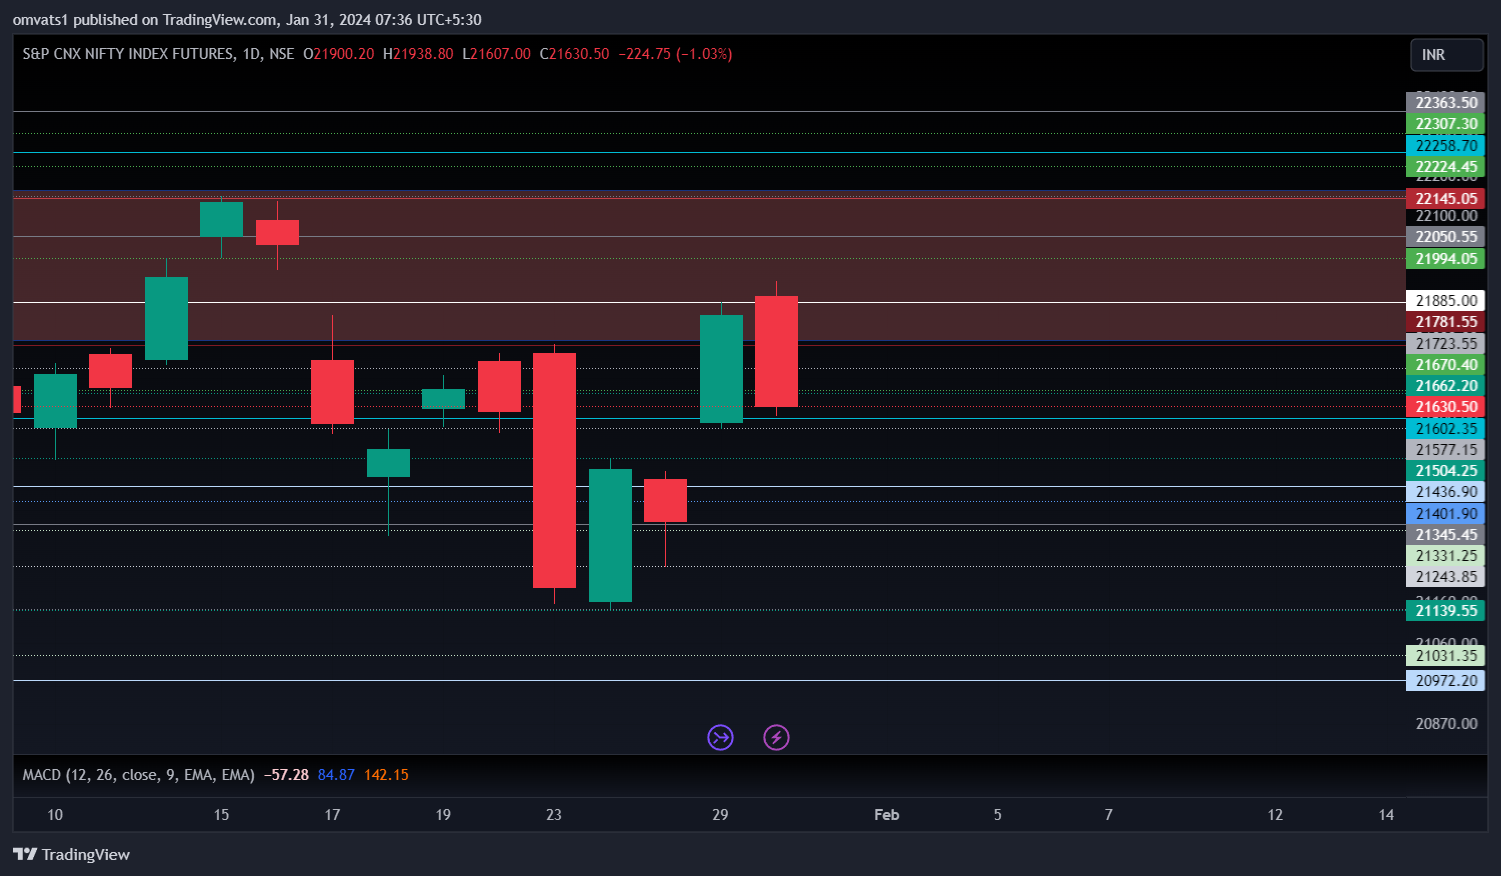Click the 21139.55 green price label
Image resolution: width=1501 pixels, height=876 pixels.
pyautogui.click(x=1446, y=611)
